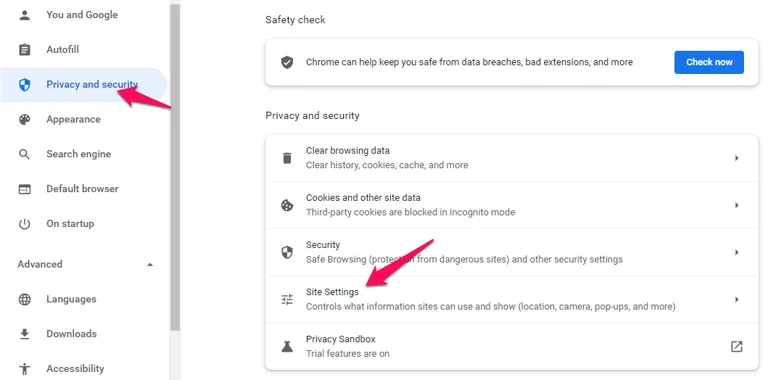Collapse the Advanced section arrow
The height and width of the screenshot is (380, 768).
click(150, 264)
